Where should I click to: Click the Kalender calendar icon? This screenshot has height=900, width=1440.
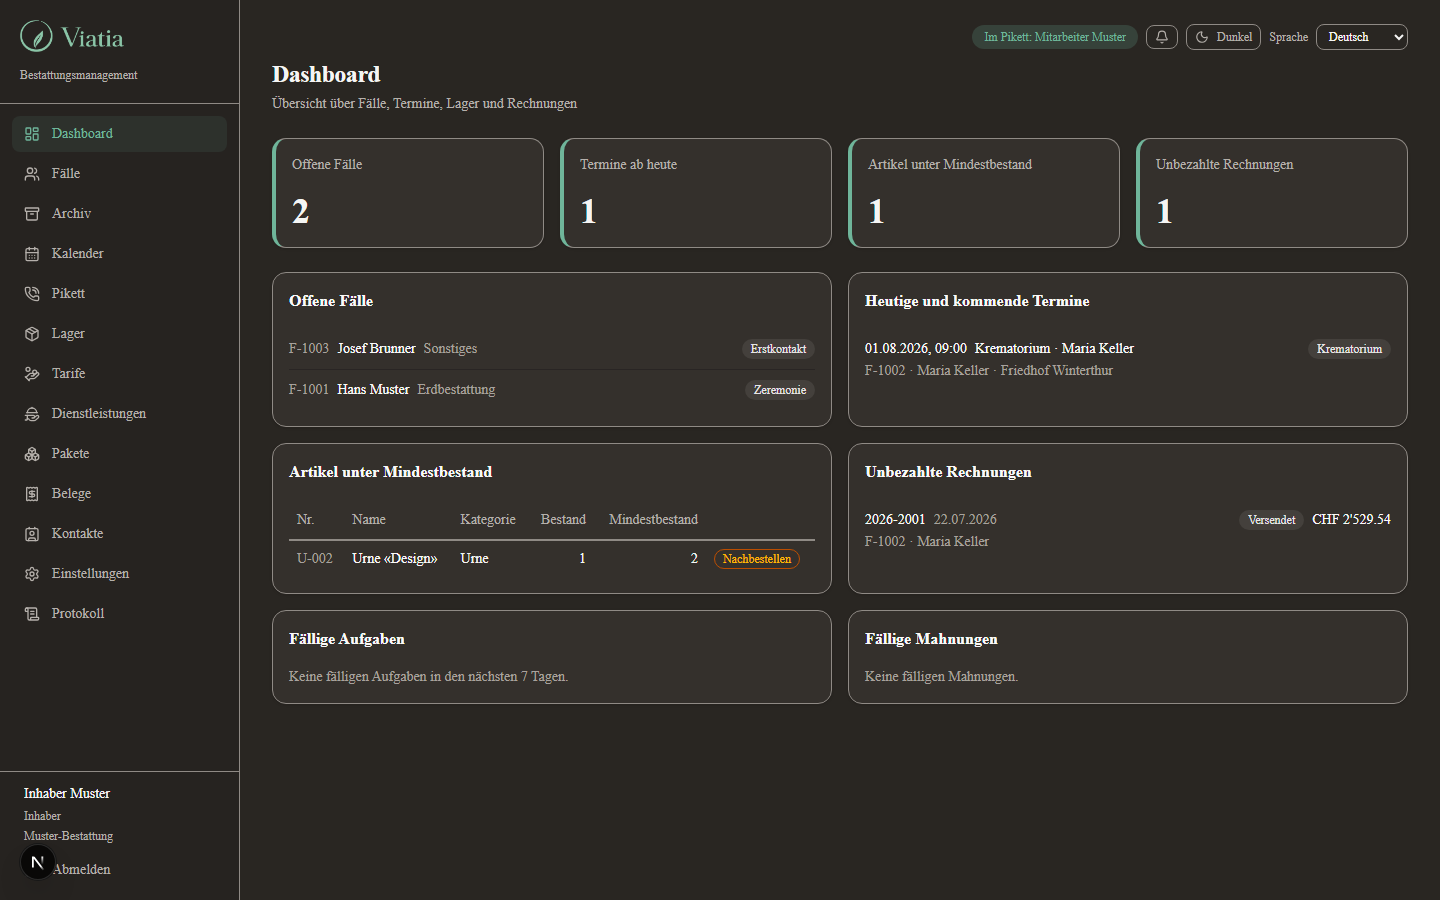point(32,254)
